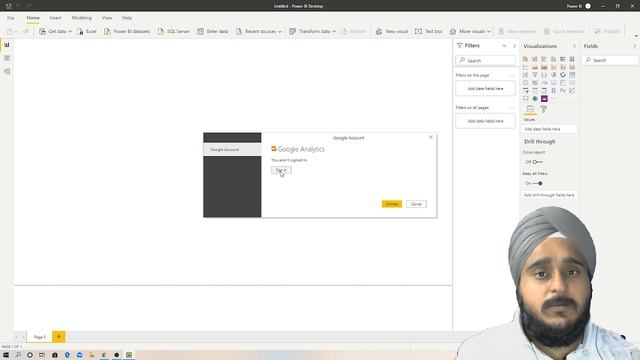Click the Values data fields well
The image size is (640, 360).
[x=549, y=129]
